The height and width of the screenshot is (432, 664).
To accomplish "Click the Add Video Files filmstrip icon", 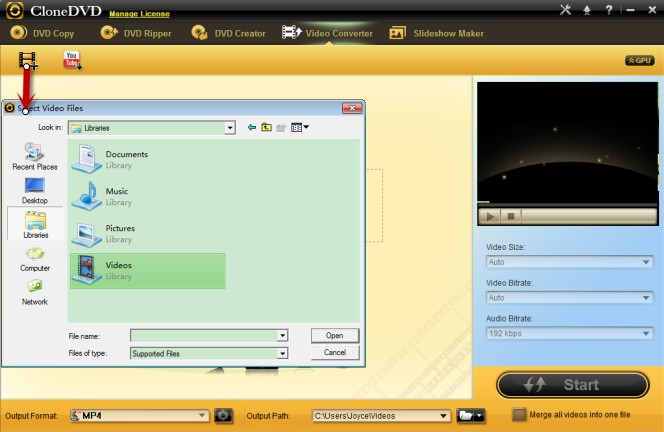I will tap(28, 60).
